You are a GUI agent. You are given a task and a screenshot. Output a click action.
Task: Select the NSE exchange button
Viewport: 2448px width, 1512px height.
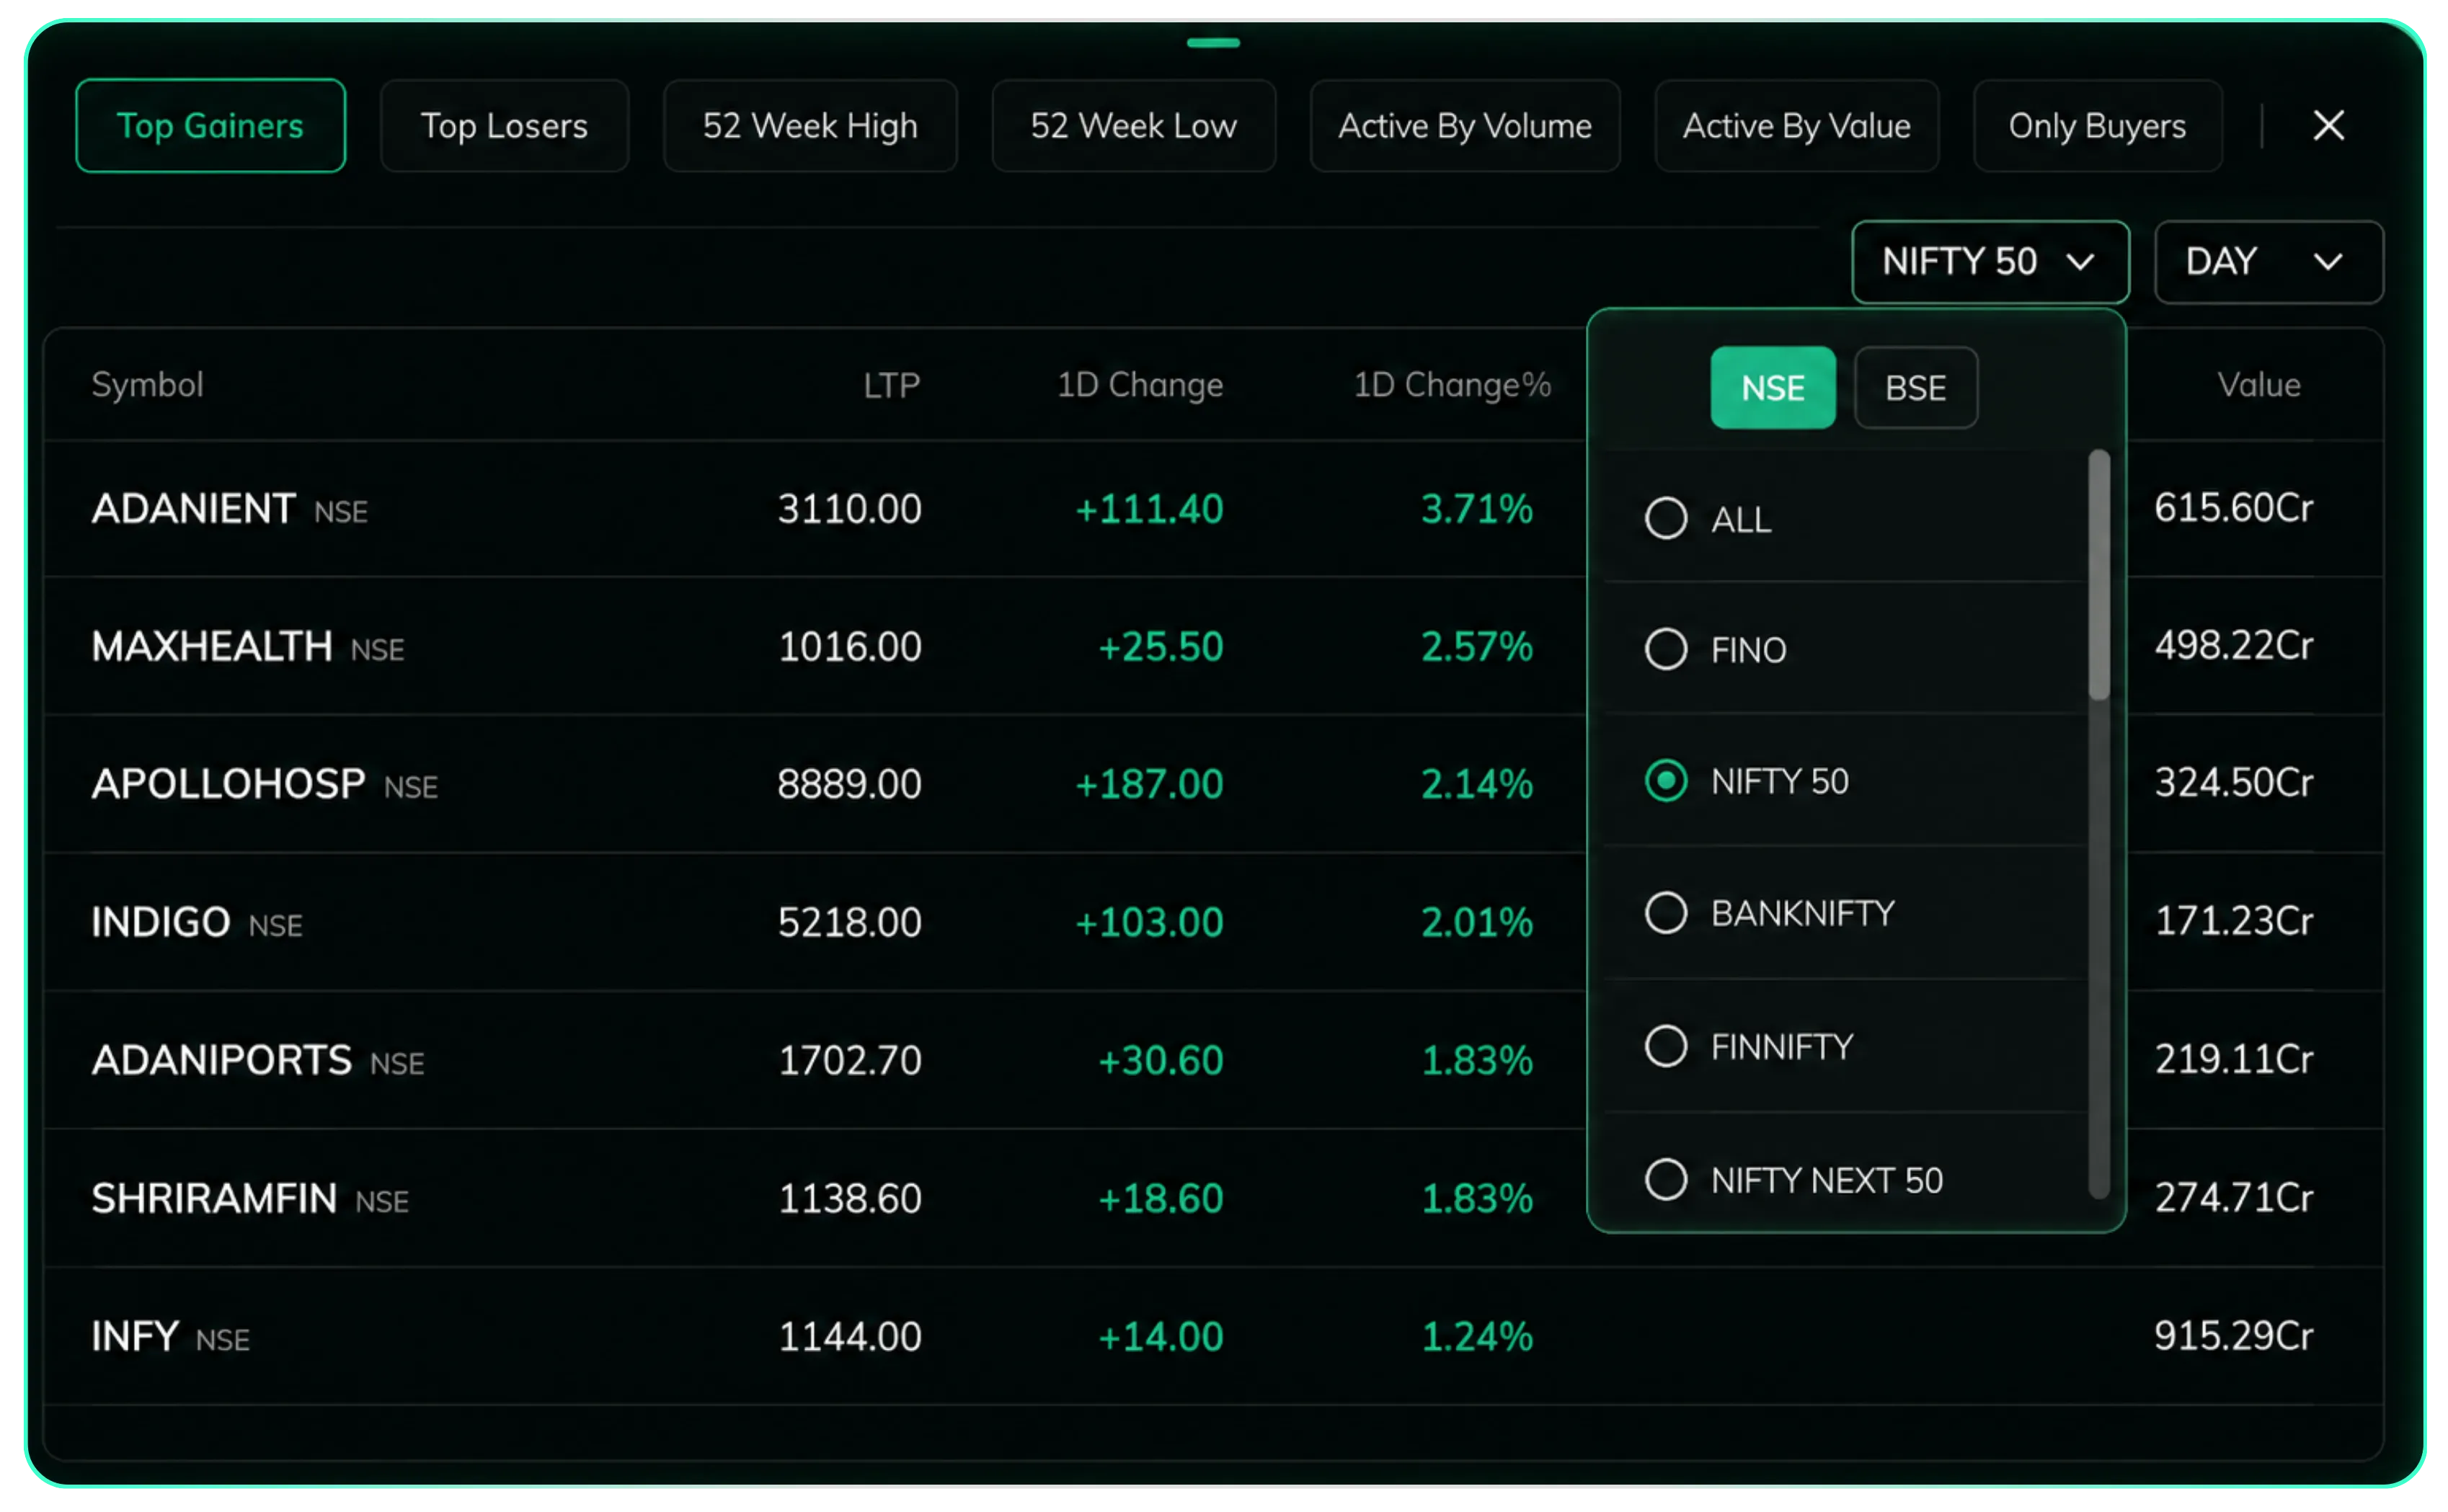point(1772,388)
